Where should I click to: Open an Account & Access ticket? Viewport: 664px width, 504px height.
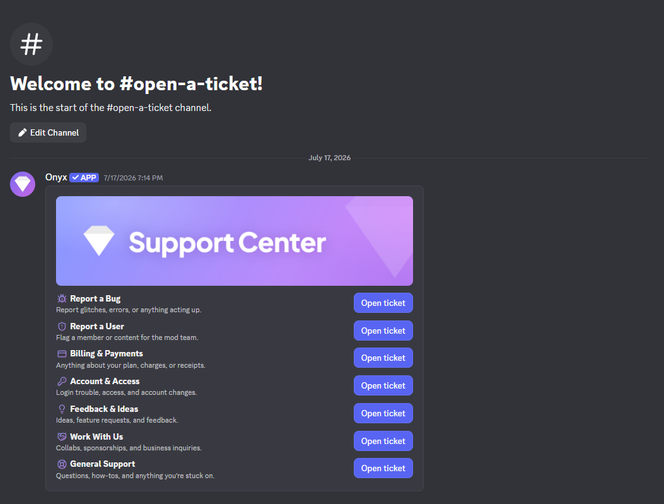click(383, 385)
